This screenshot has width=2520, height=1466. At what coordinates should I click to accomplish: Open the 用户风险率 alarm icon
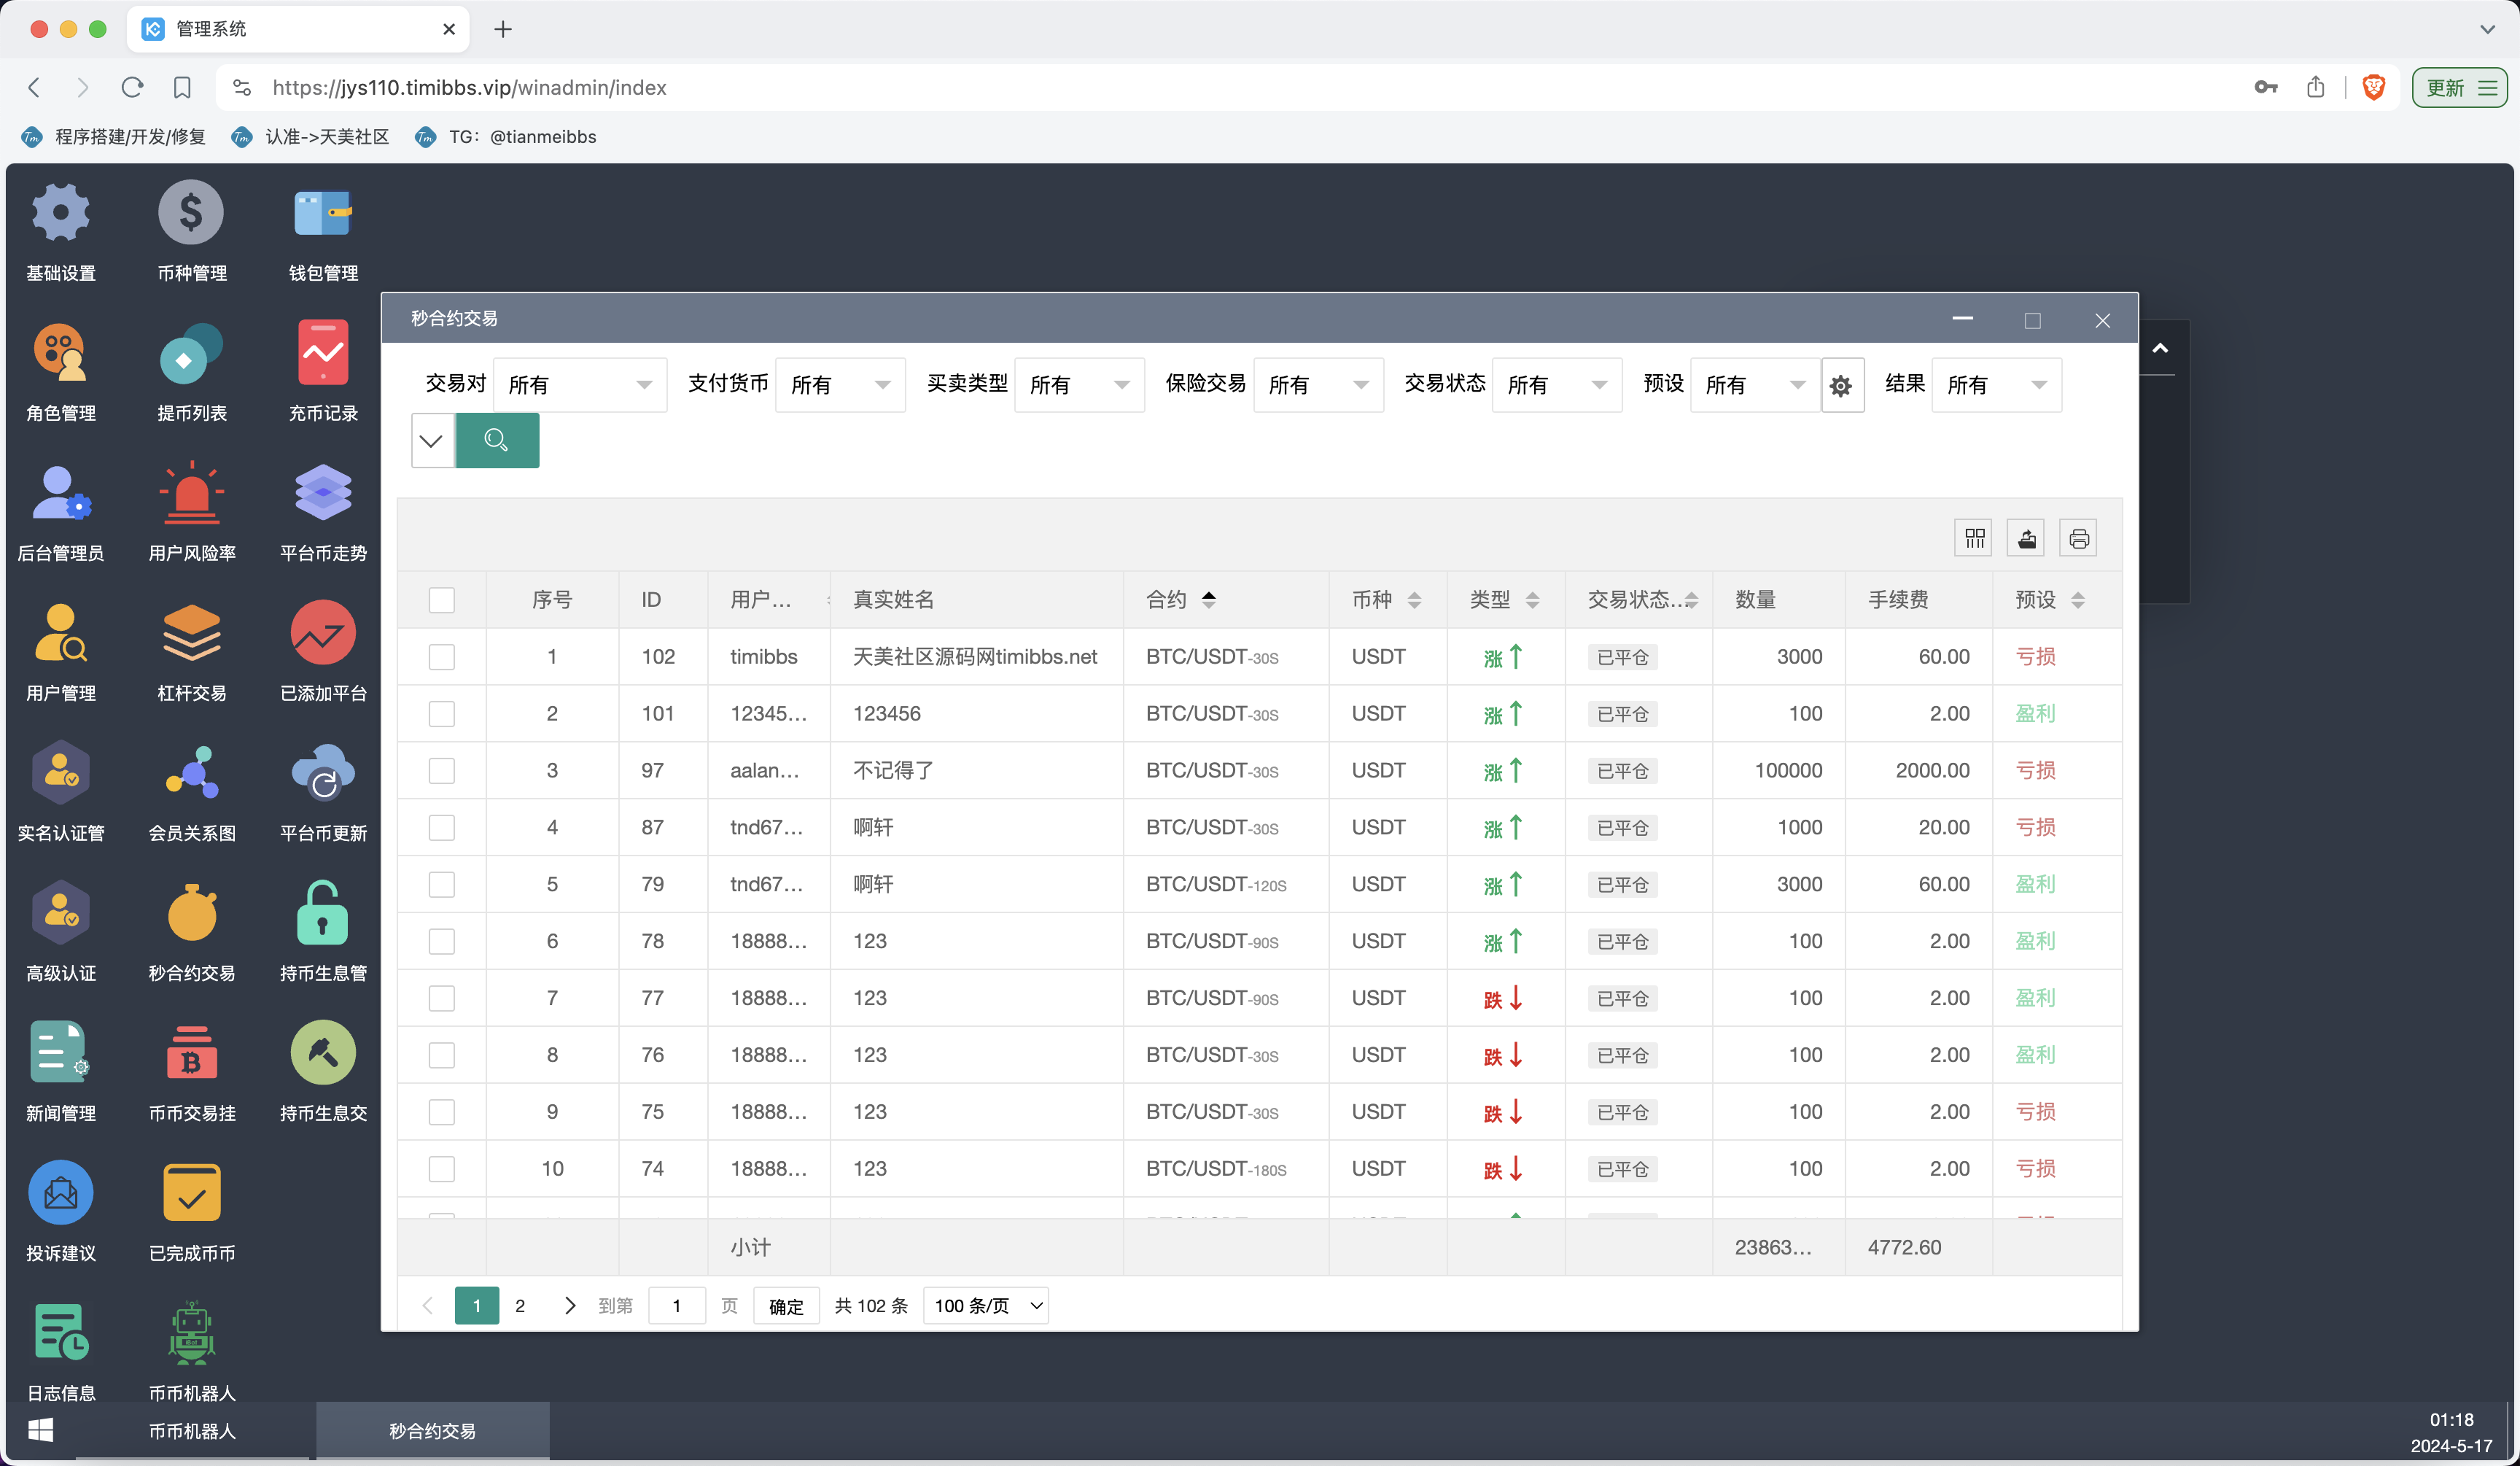coord(191,492)
